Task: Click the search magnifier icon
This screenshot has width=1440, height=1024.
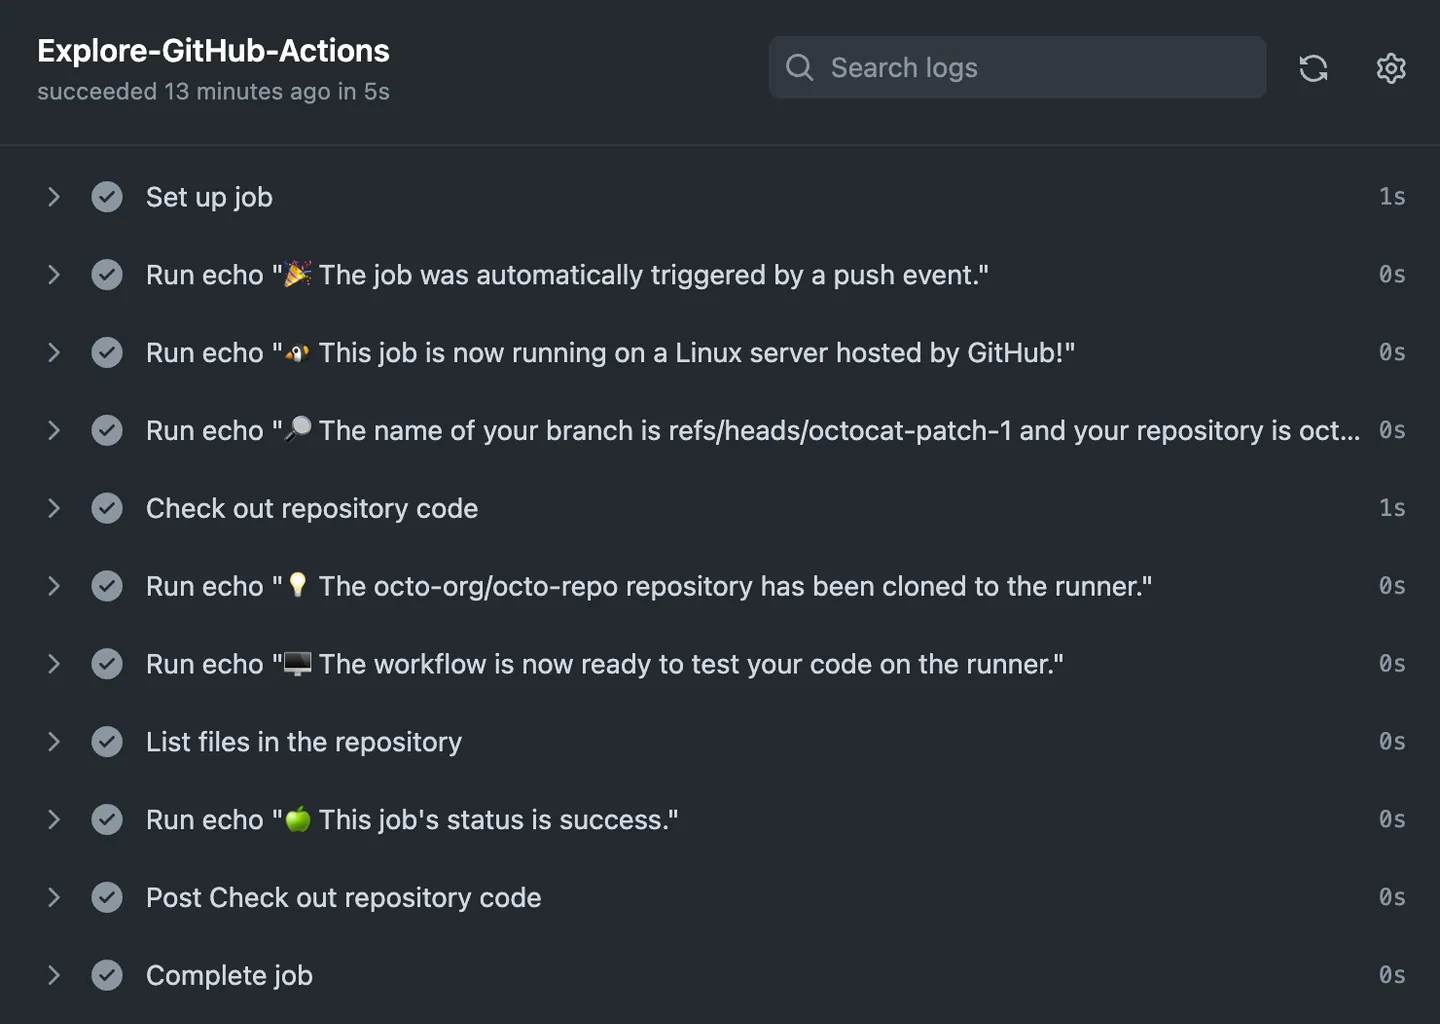Action: [x=799, y=67]
